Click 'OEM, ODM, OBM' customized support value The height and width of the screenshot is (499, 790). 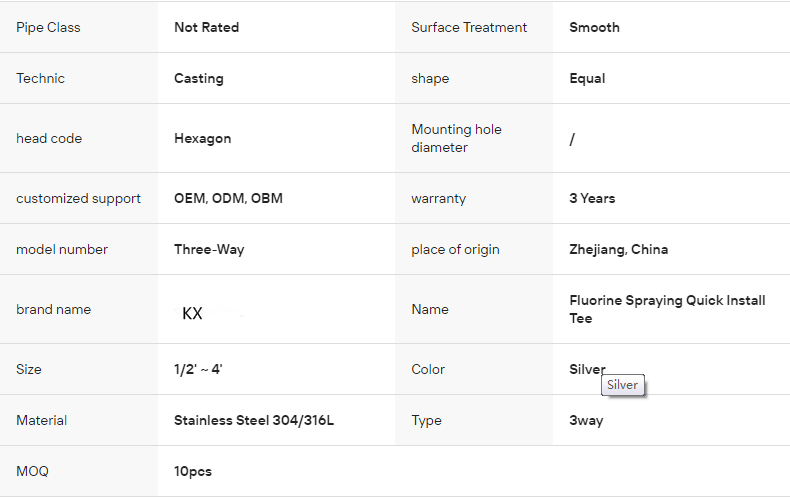(228, 198)
